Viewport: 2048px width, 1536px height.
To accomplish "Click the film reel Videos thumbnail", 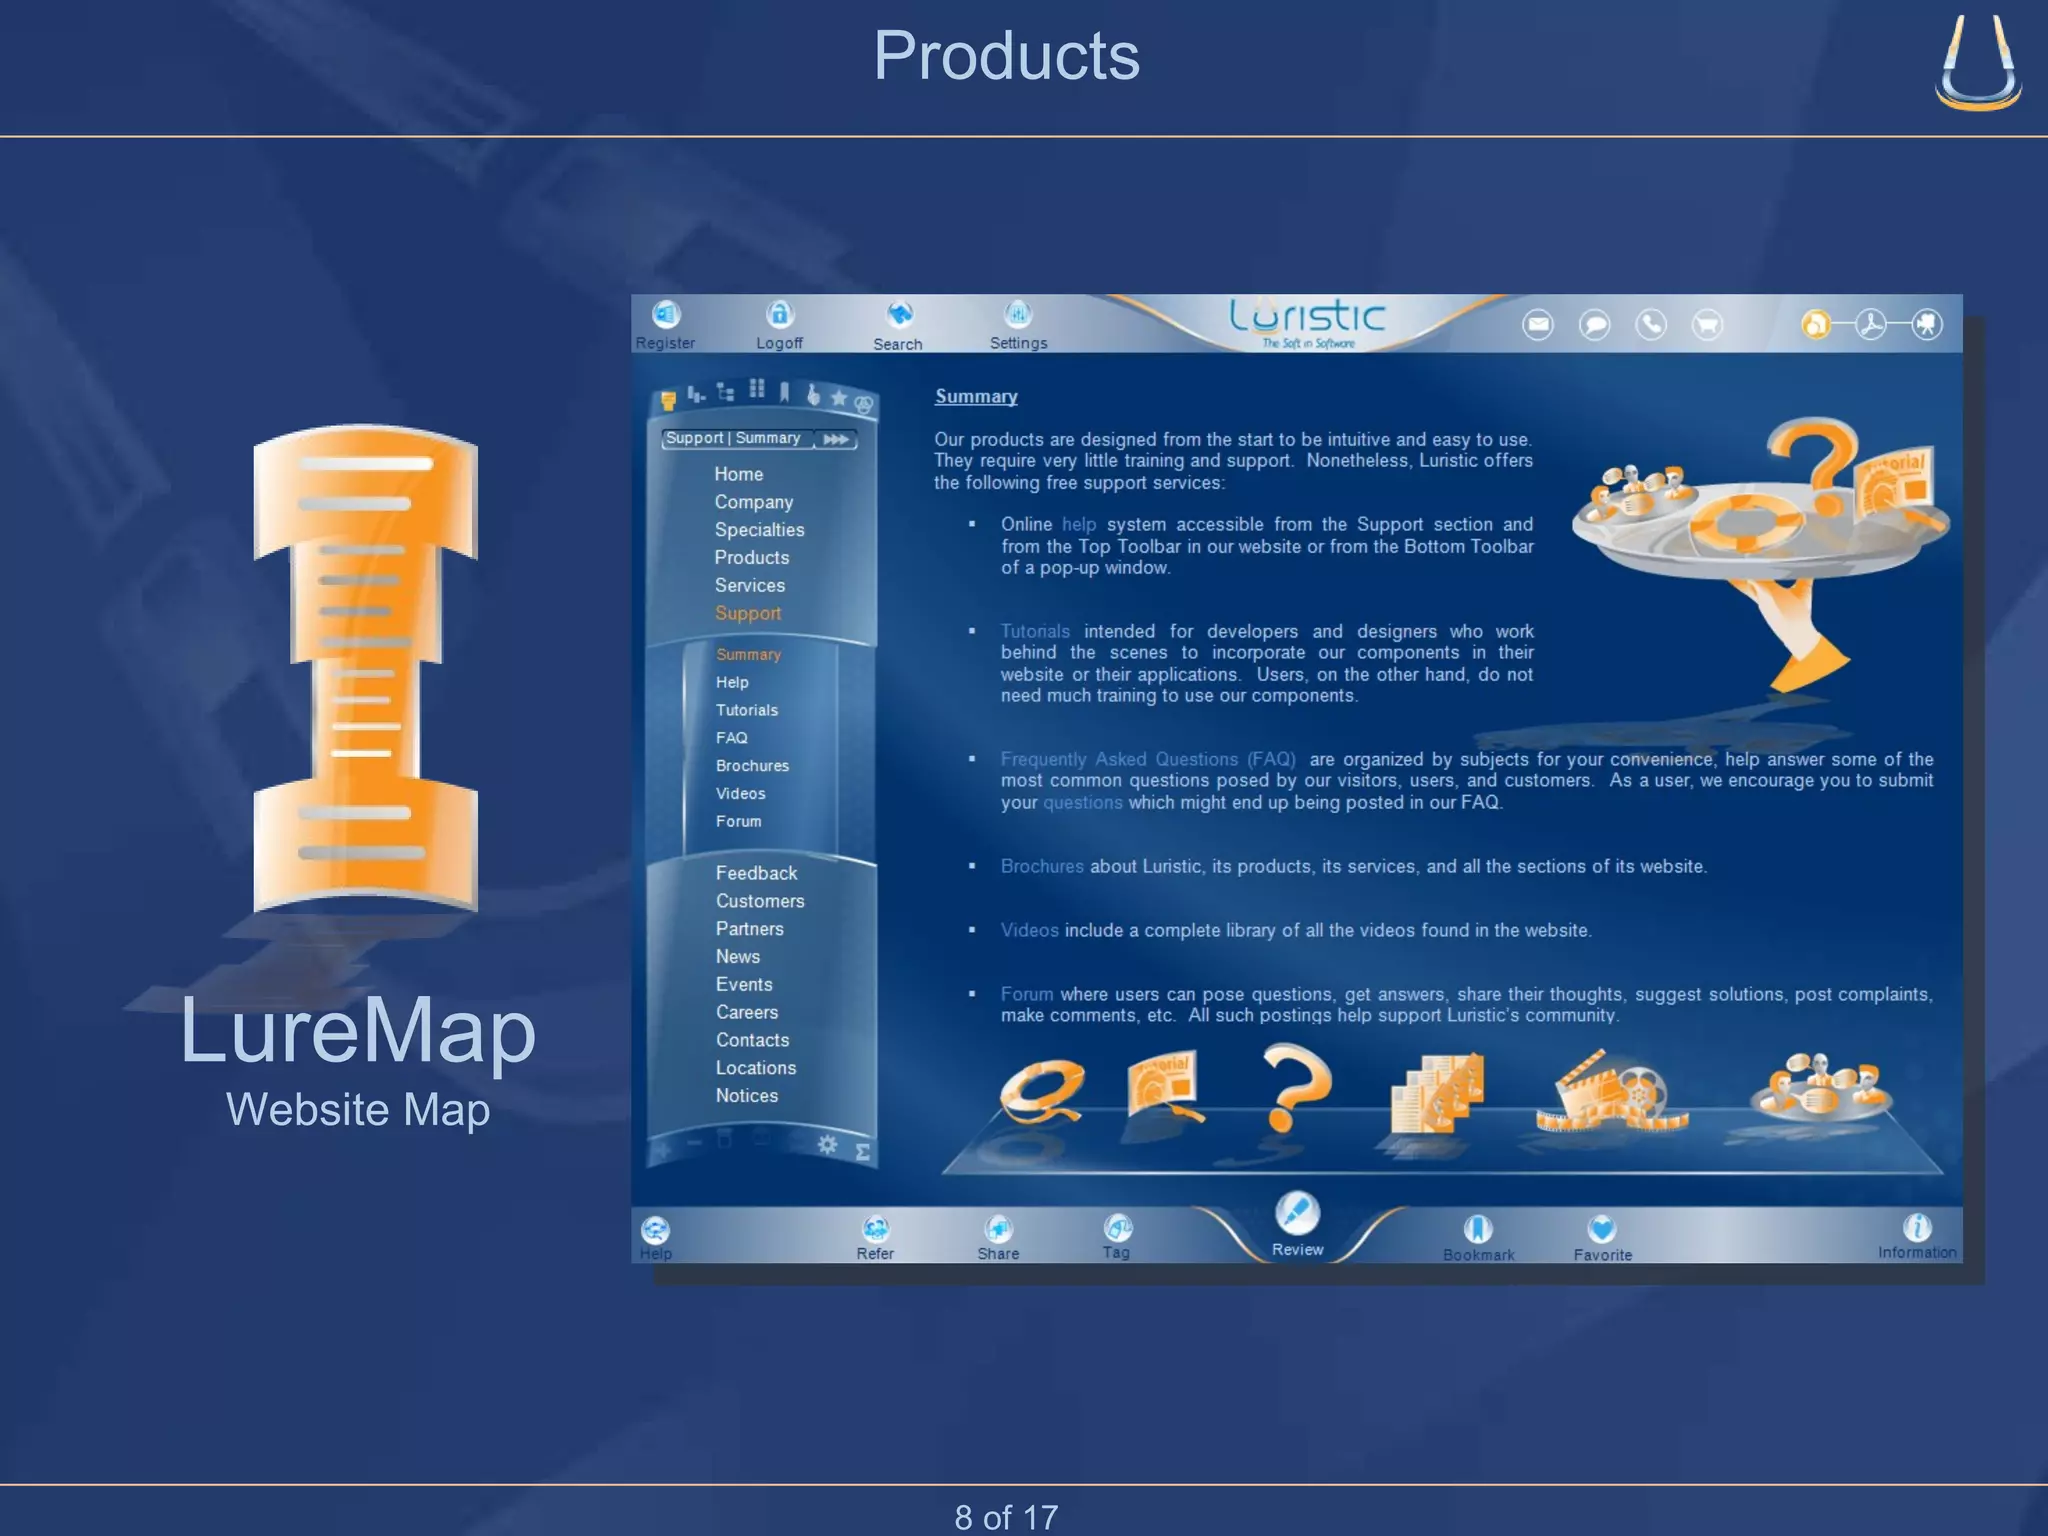I will coord(1611,1090).
